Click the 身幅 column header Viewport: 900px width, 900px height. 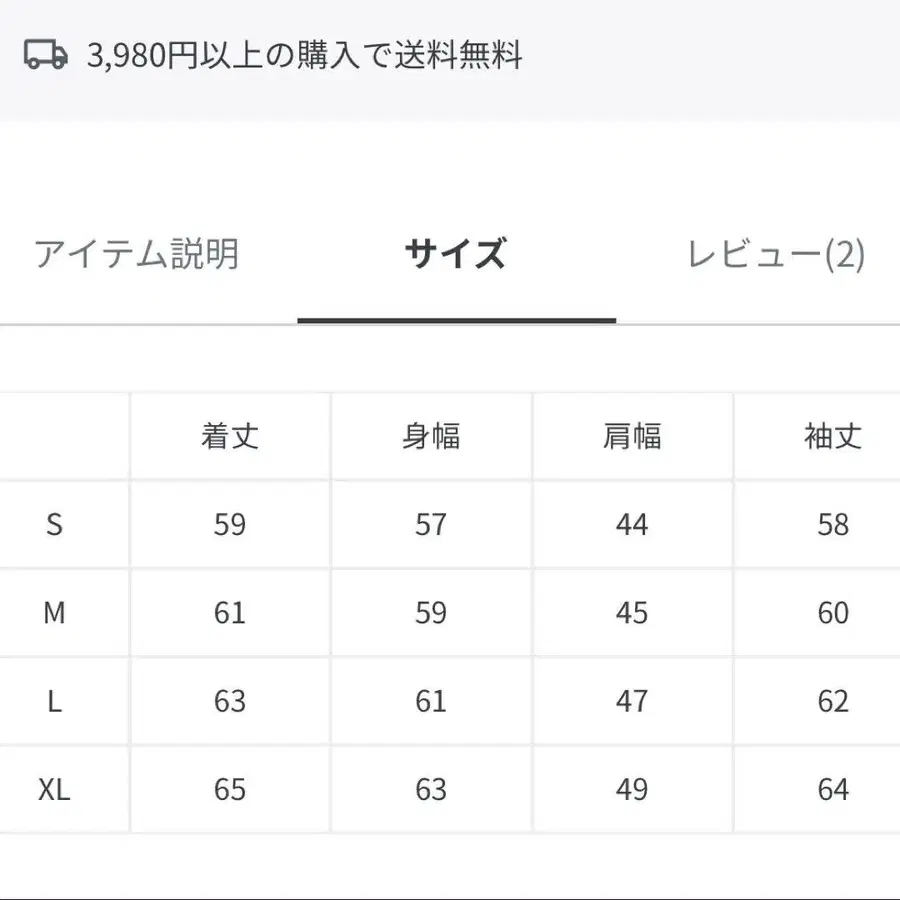(430, 435)
